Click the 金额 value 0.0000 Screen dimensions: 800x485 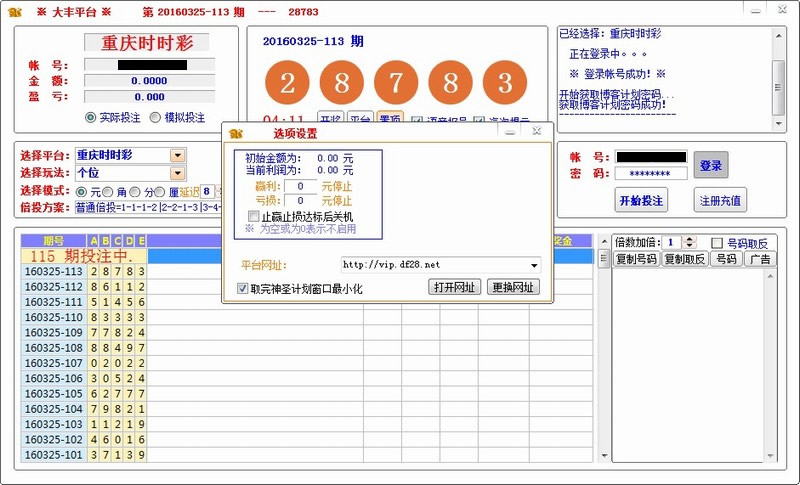coord(149,81)
